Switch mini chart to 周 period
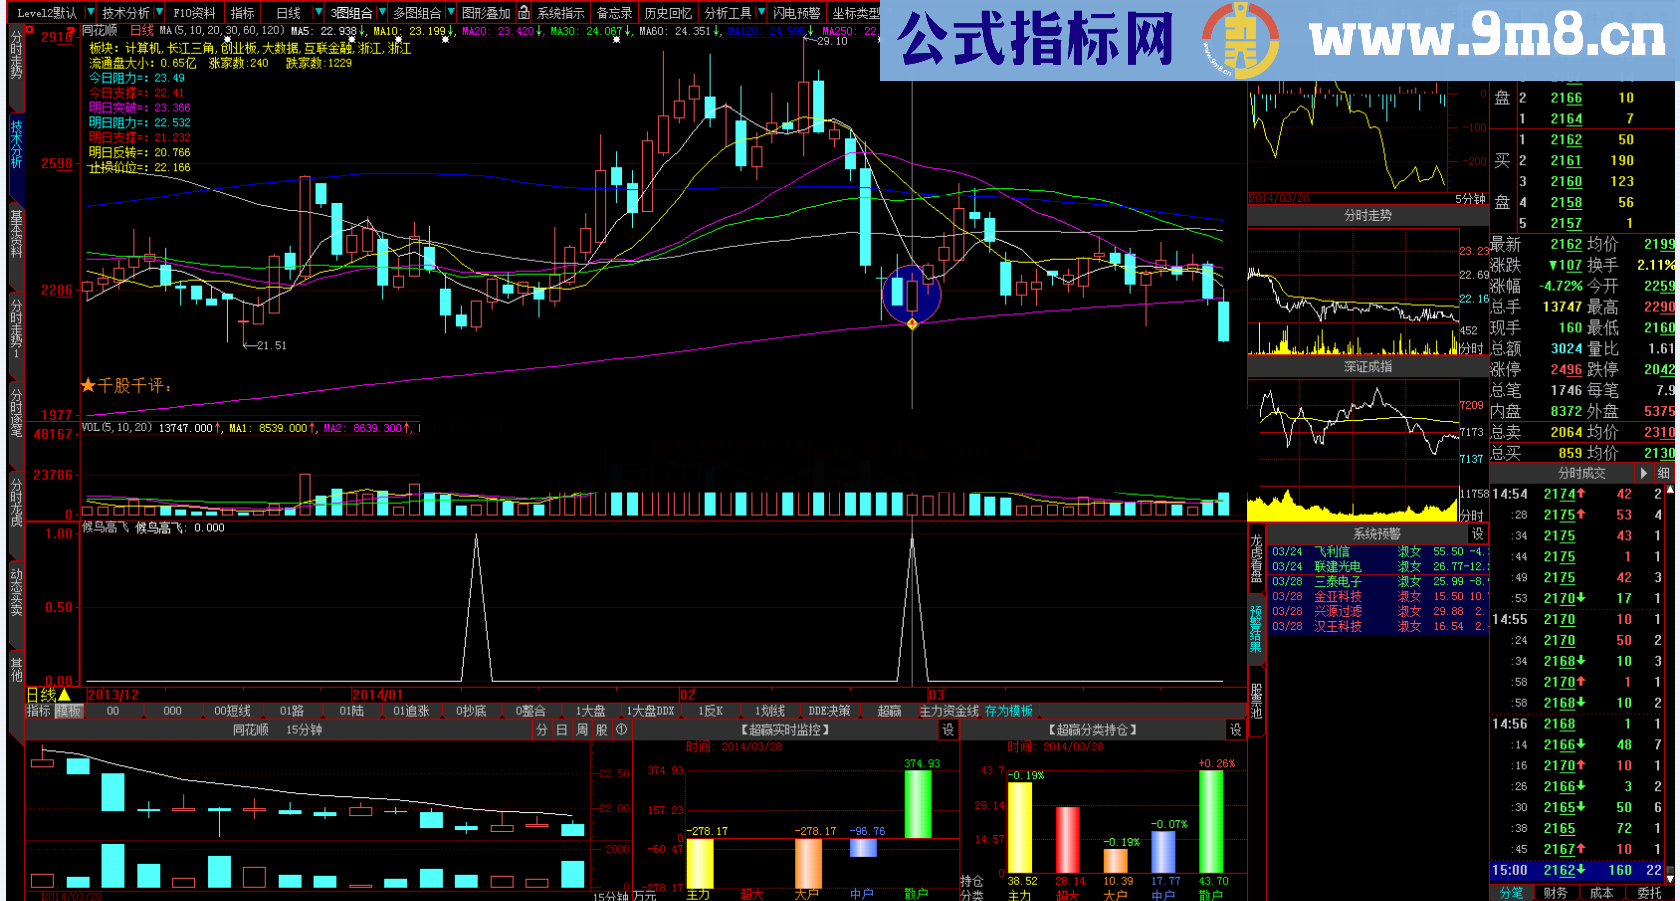Image resolution: width=1680 pixels, height=901 pixels. 582,730
